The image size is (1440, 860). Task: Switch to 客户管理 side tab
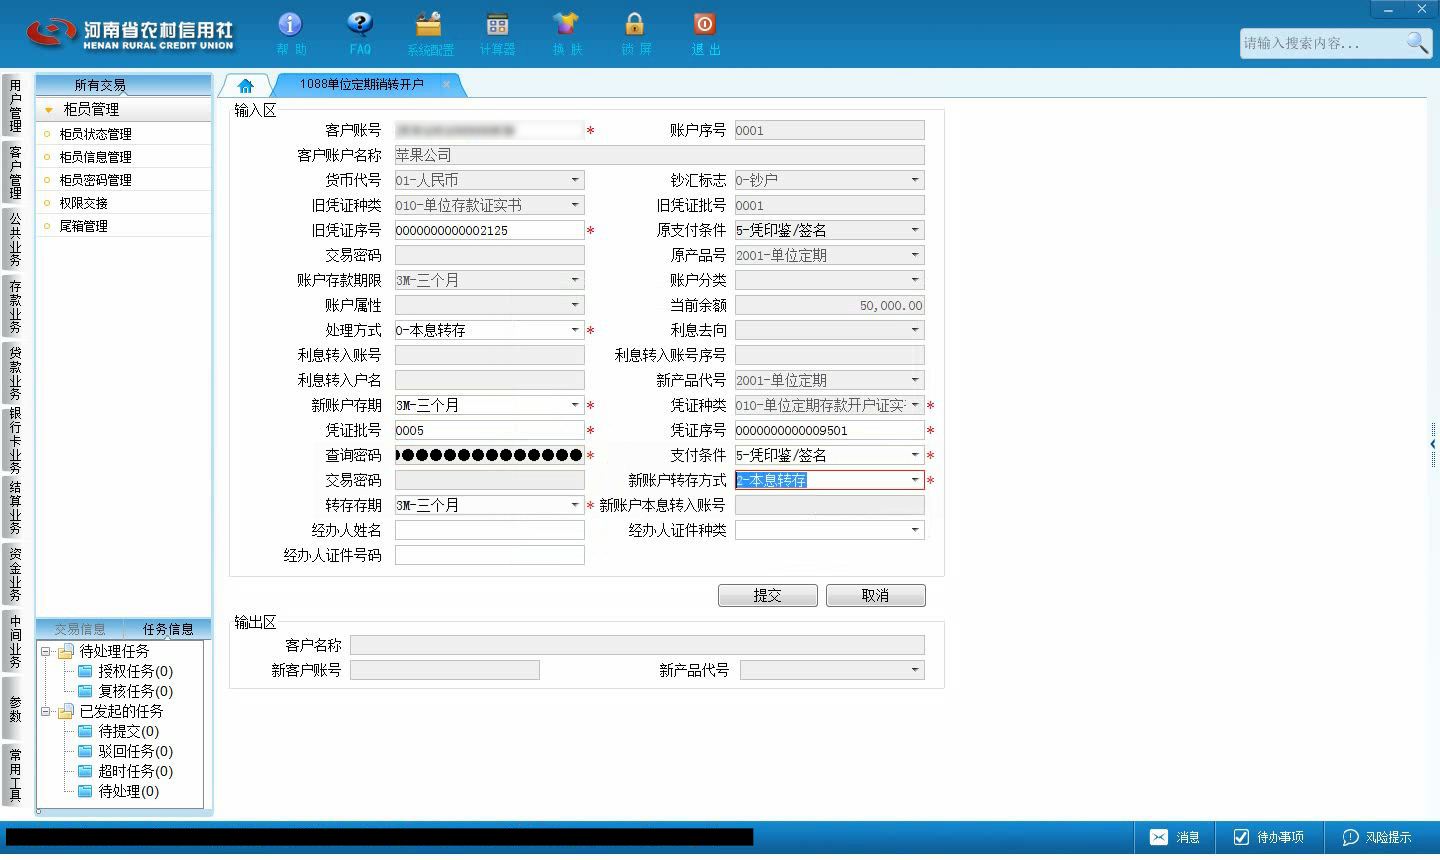click(15, 173)
